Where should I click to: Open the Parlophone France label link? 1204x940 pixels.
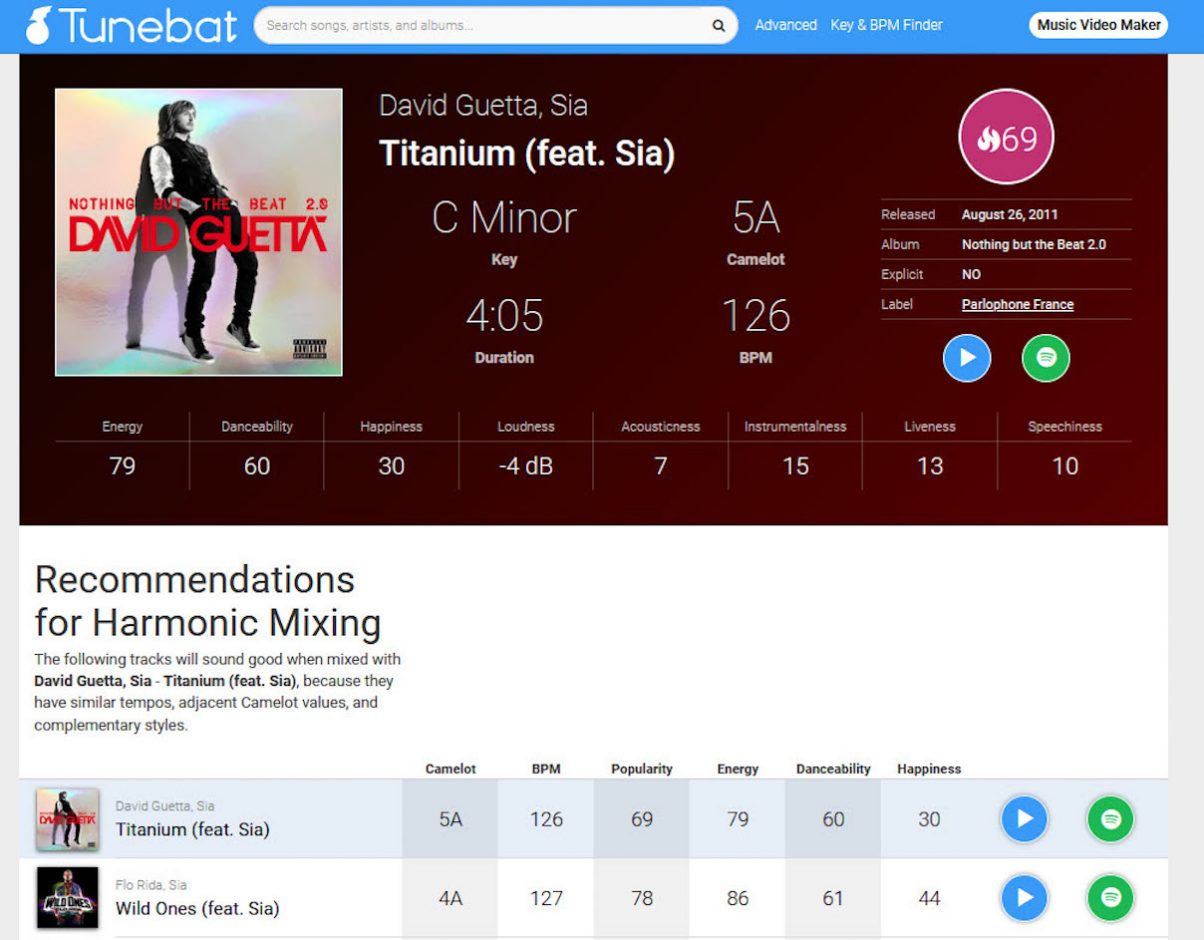click(x=1016, y=304)
